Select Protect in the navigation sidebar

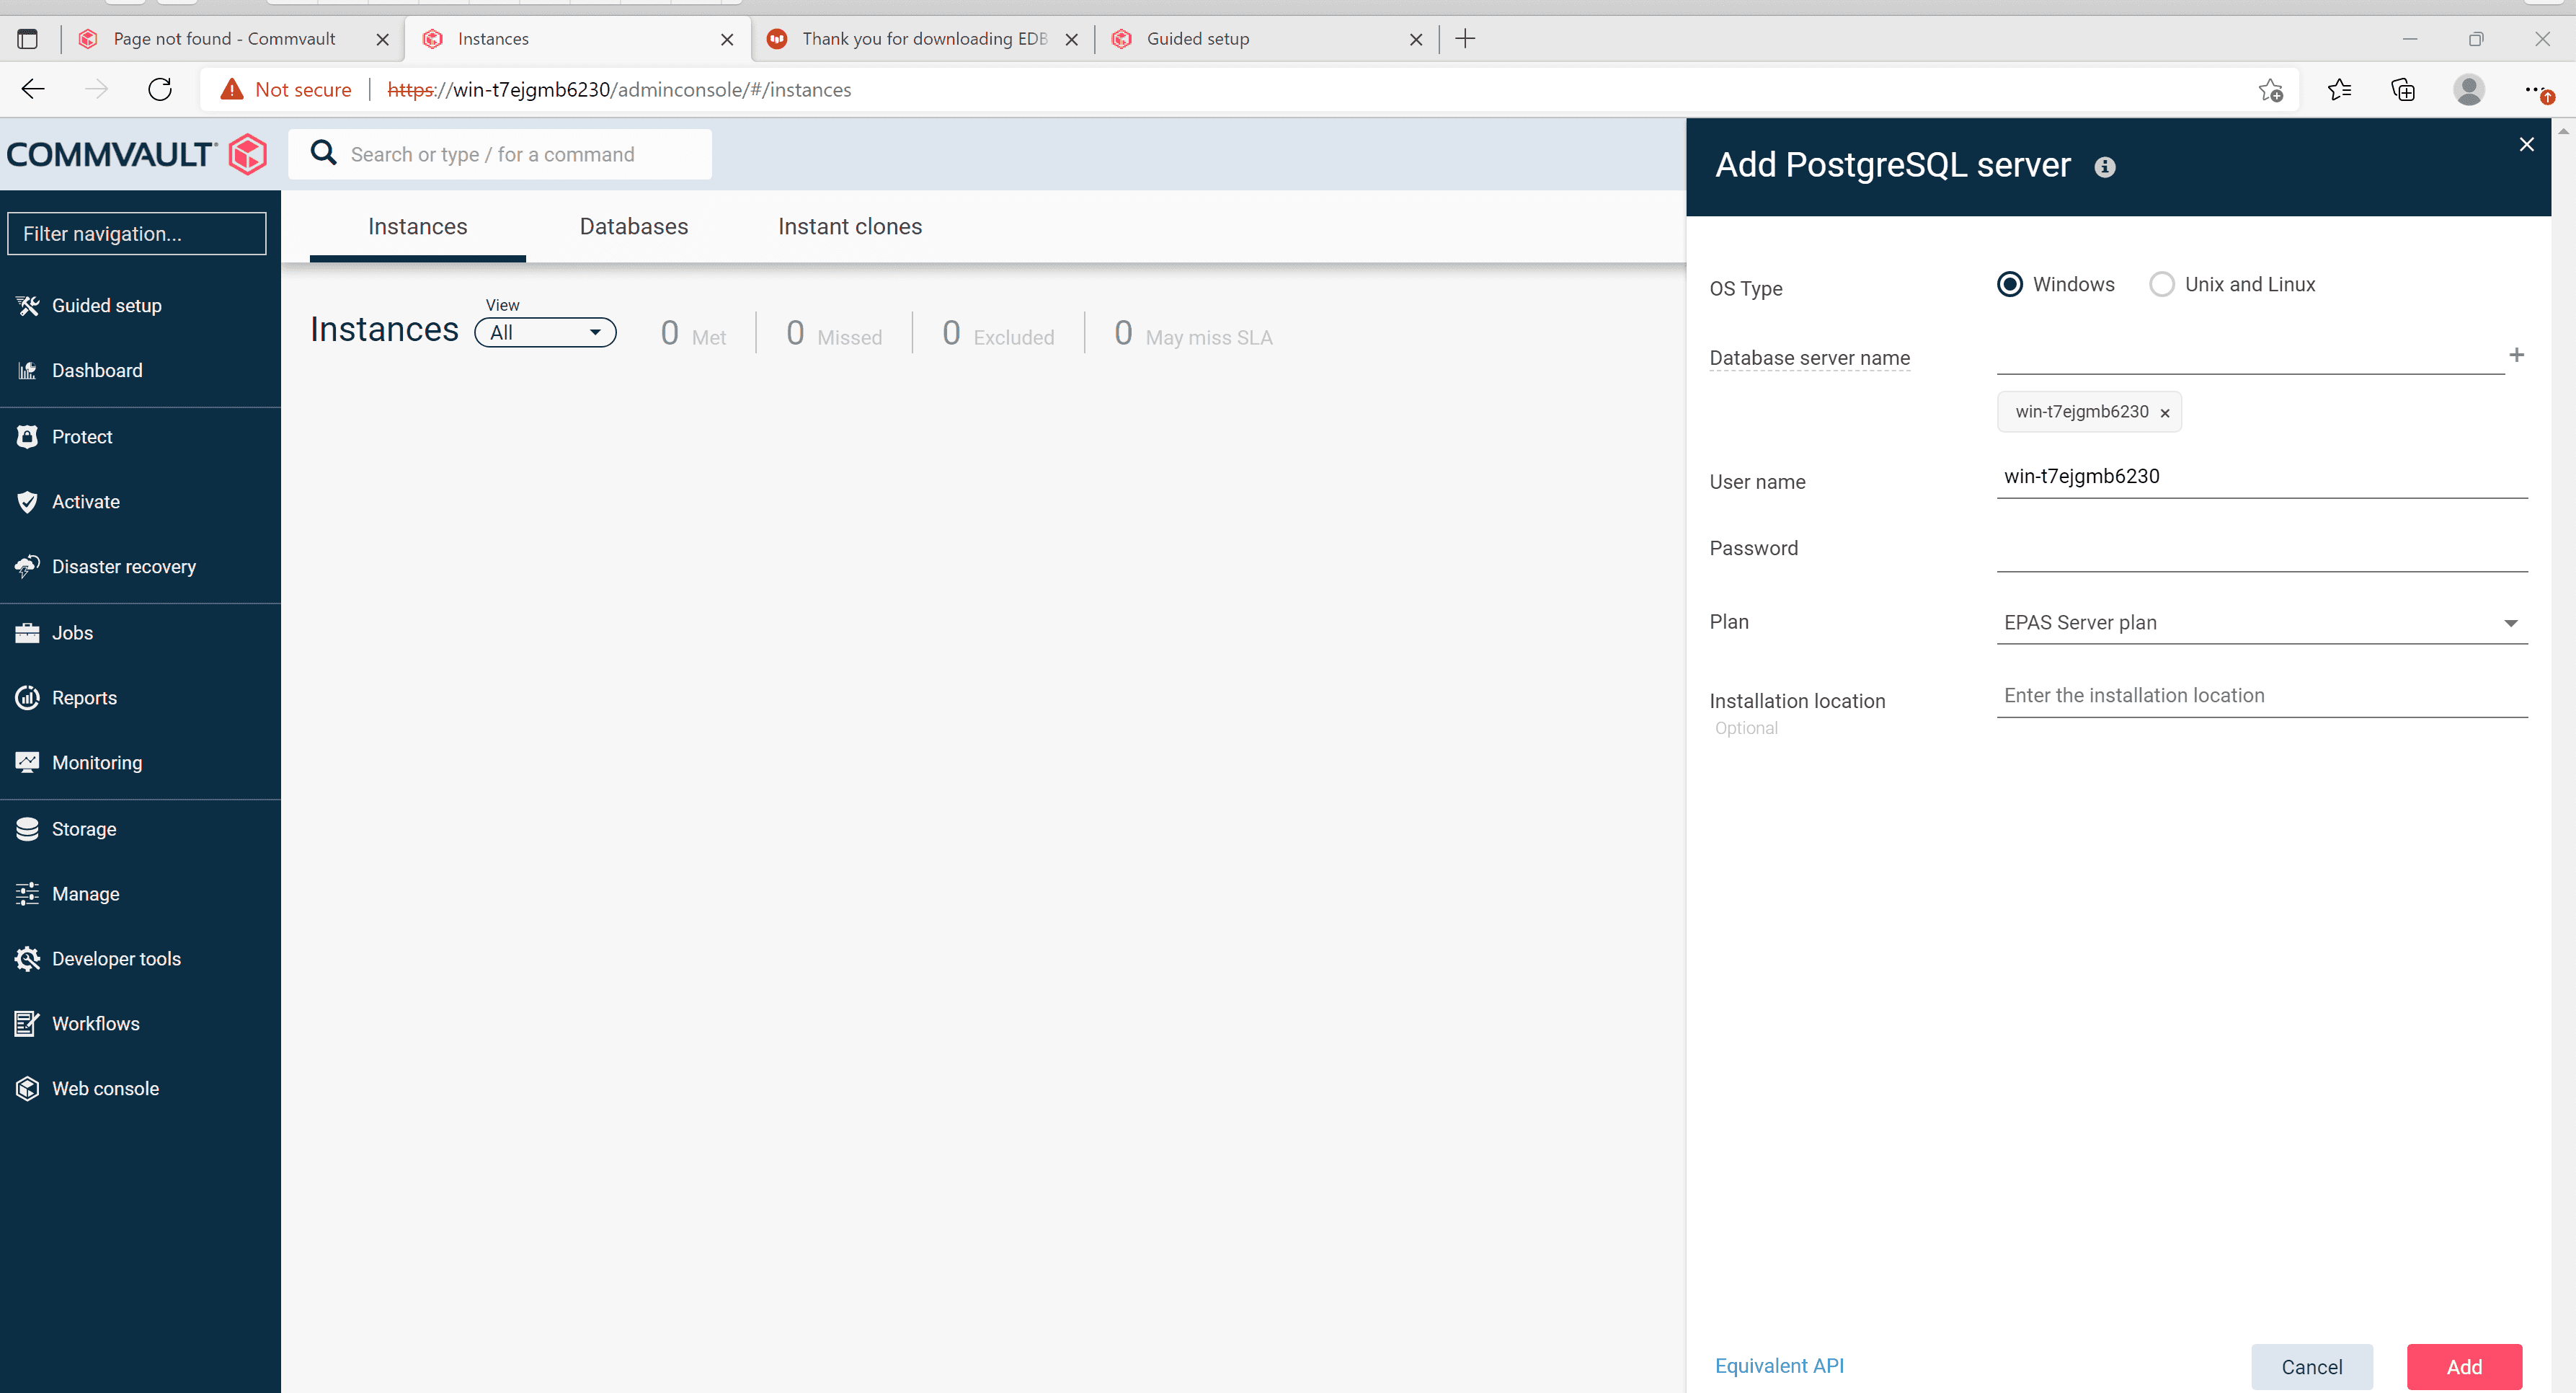pos(81,436)
